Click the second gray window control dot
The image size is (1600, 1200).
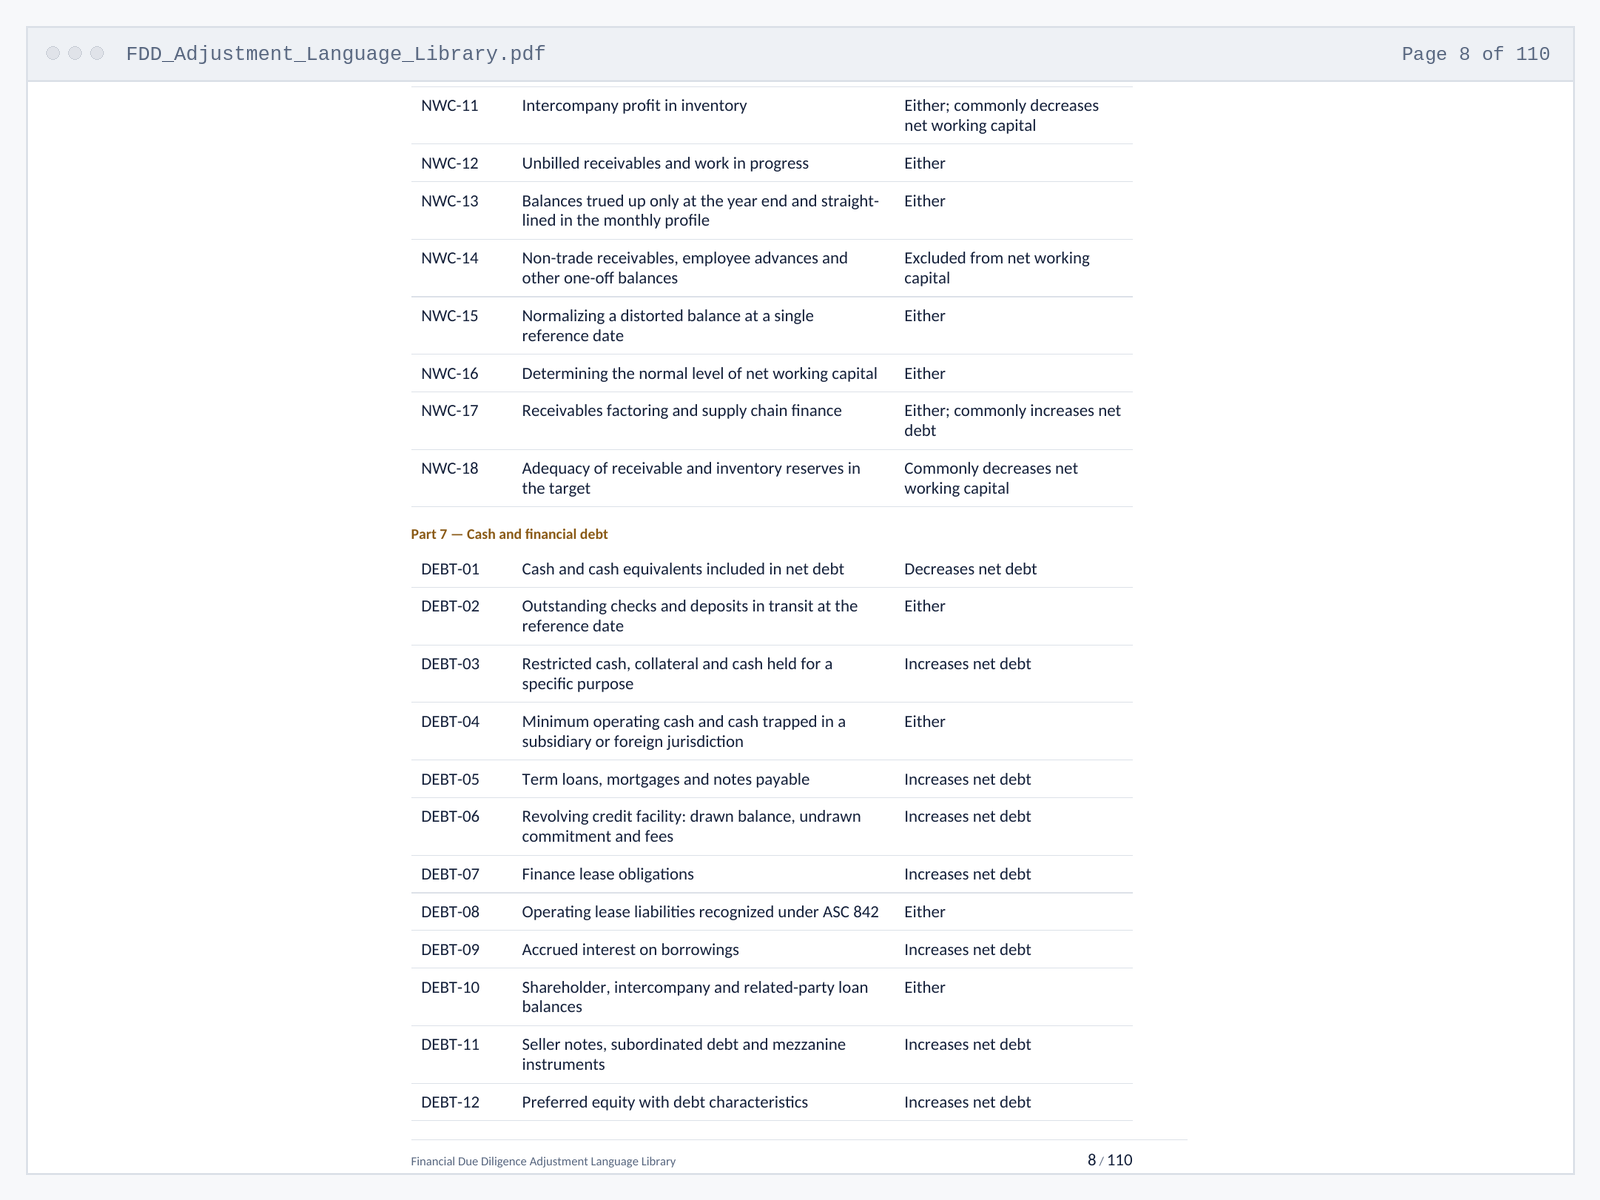pyautogui.click(x=75, y=53)
